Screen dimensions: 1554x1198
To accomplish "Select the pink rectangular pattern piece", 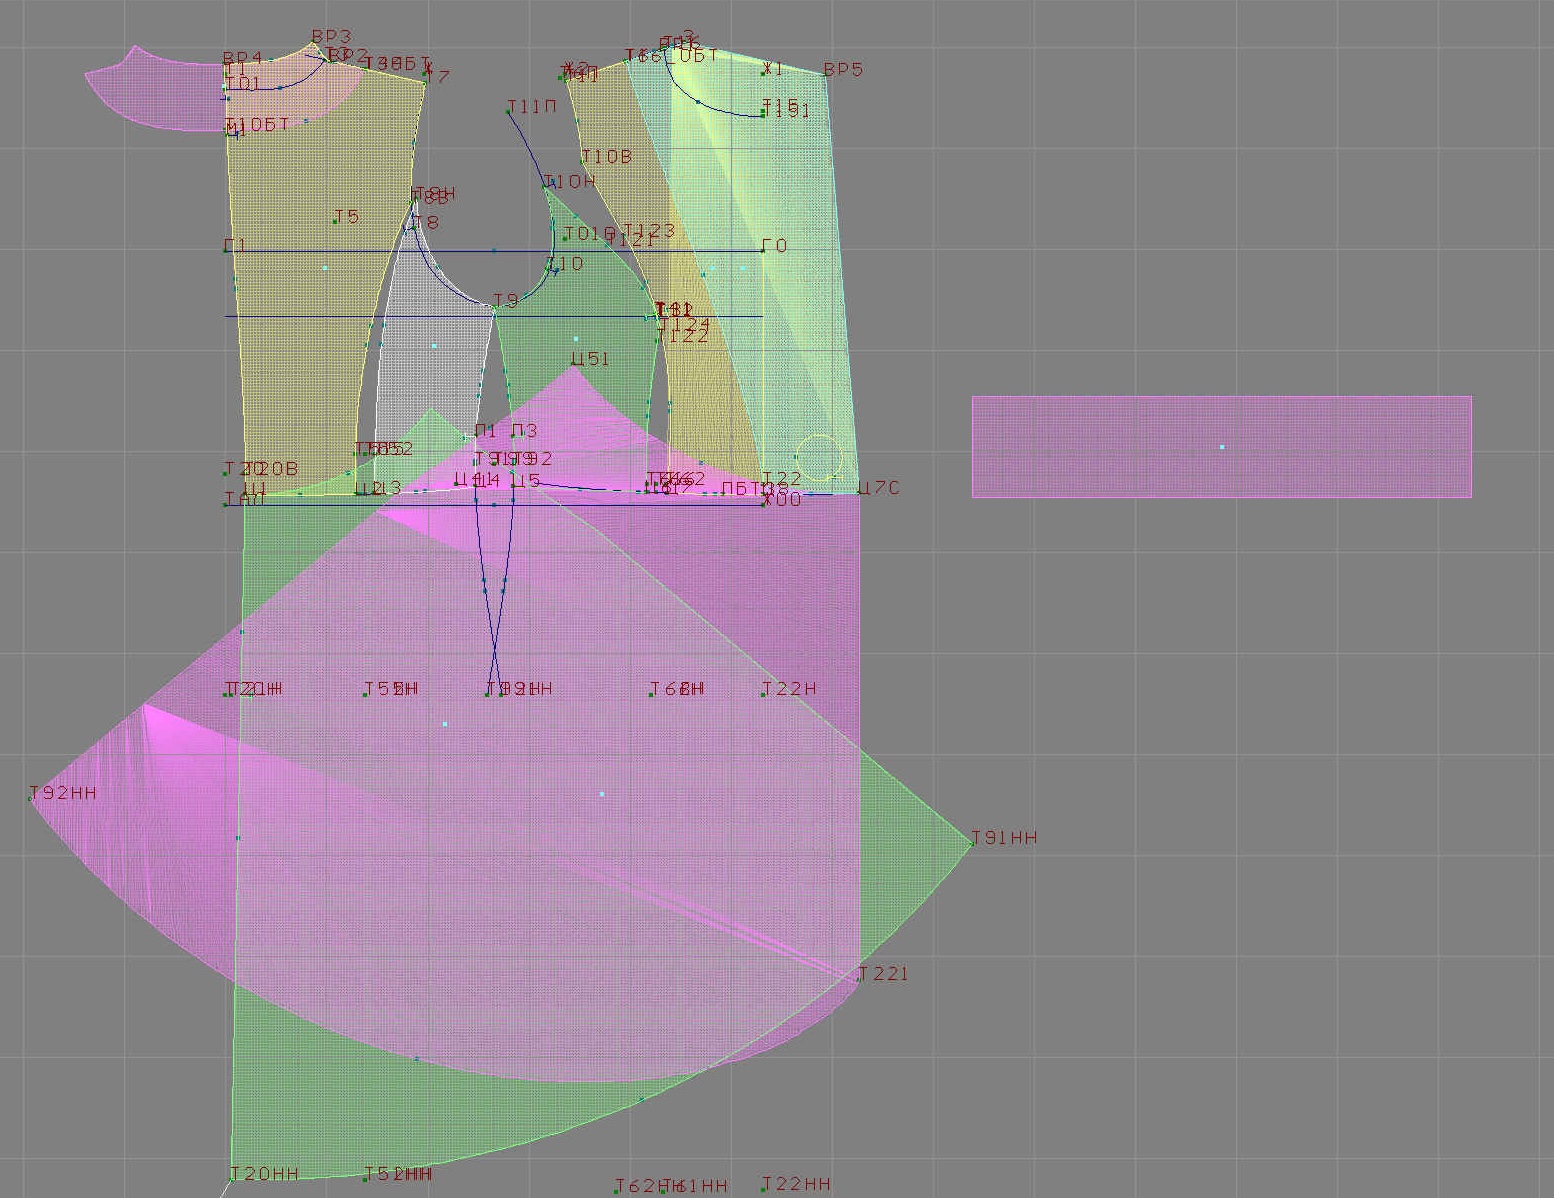I will (x=1221, y=446).
